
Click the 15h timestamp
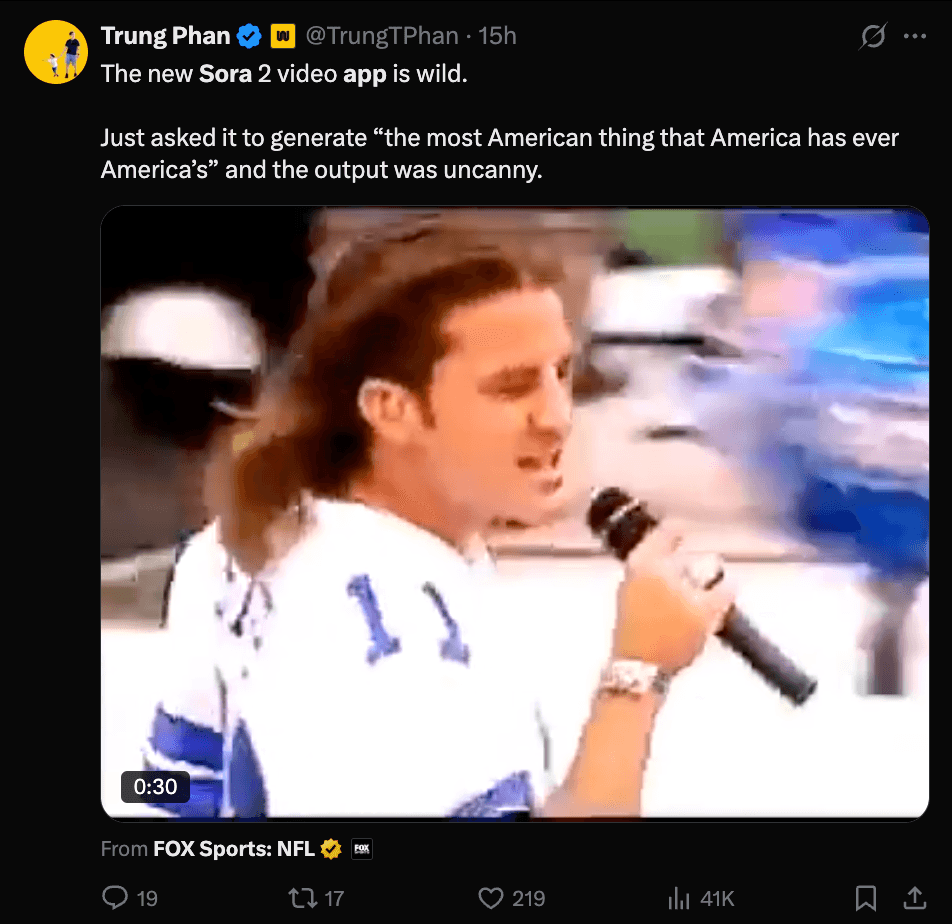497,37
